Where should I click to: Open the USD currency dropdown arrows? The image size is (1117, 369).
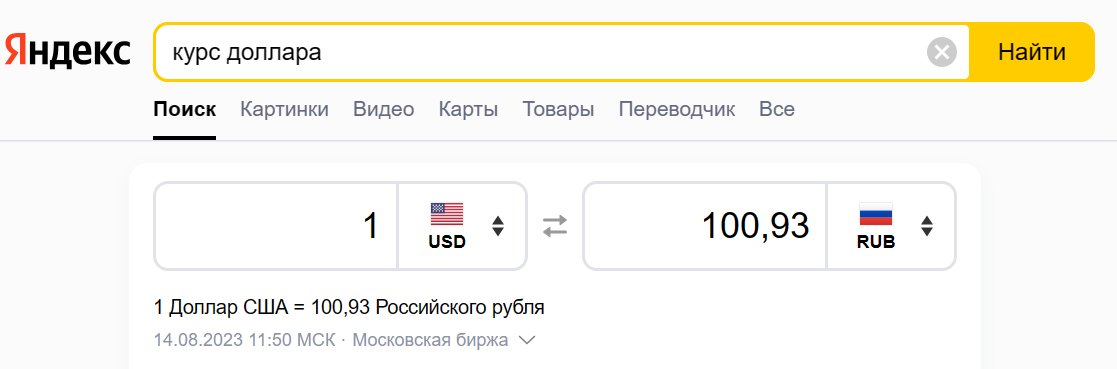tap(498, 227)
